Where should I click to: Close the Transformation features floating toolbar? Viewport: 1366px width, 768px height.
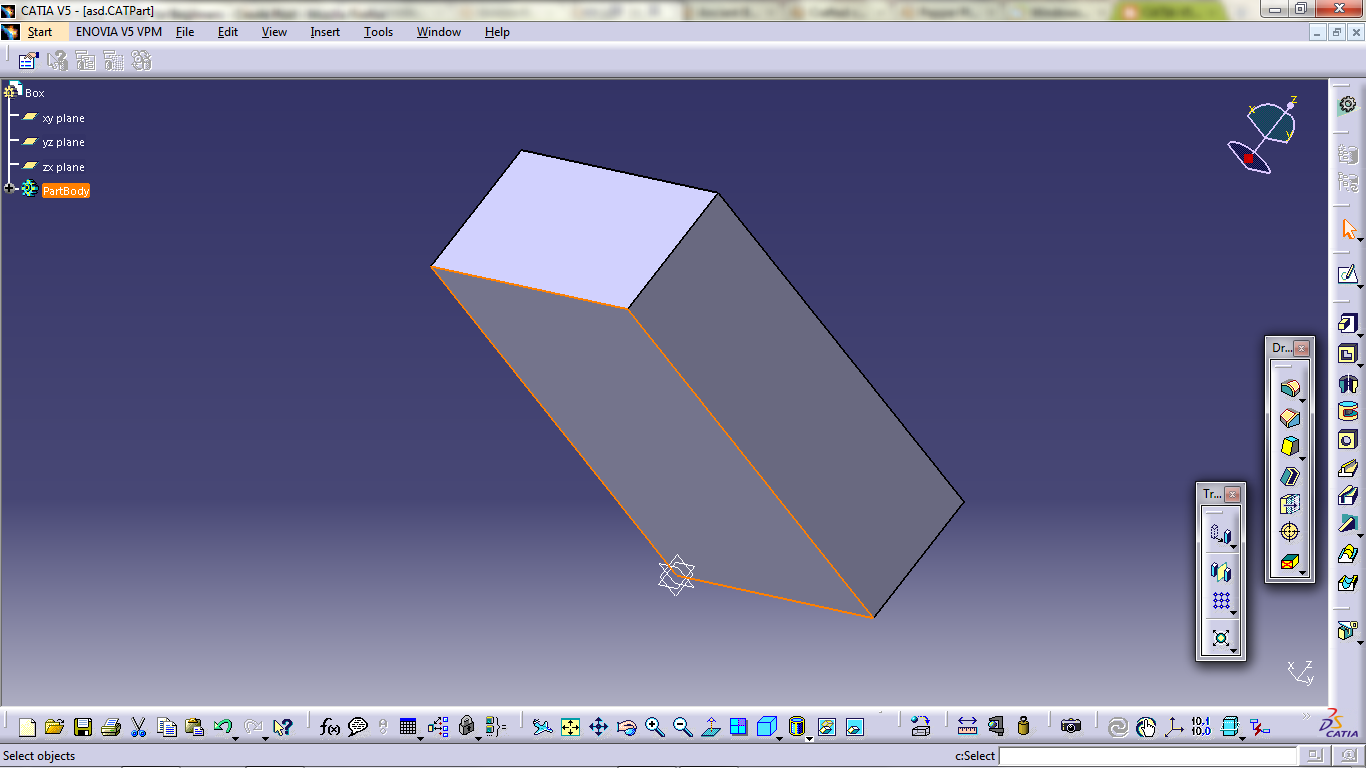(1233, 495)
